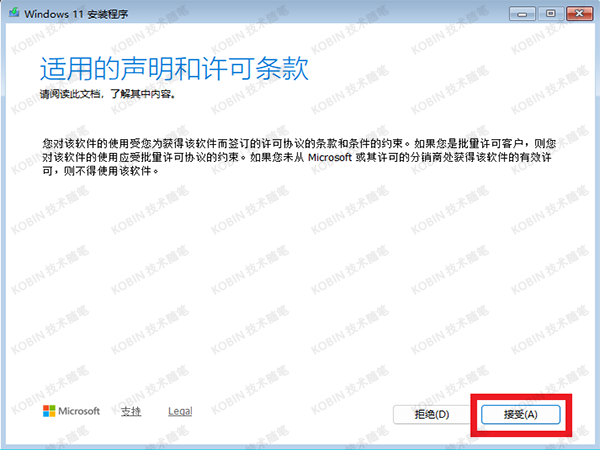The width and height of the screenshot is (600, 450).
Task: Close the Windows 11 安装程序 window
Action: (579, 14)
